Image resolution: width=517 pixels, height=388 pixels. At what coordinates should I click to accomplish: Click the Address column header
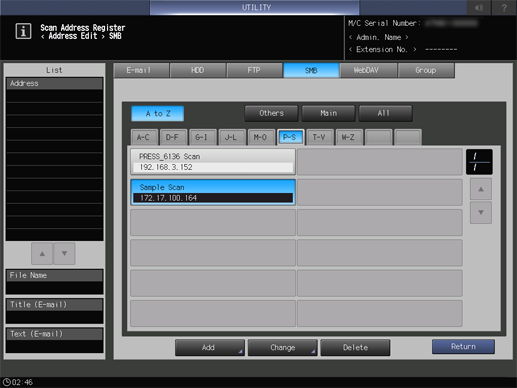pos(54,83)
